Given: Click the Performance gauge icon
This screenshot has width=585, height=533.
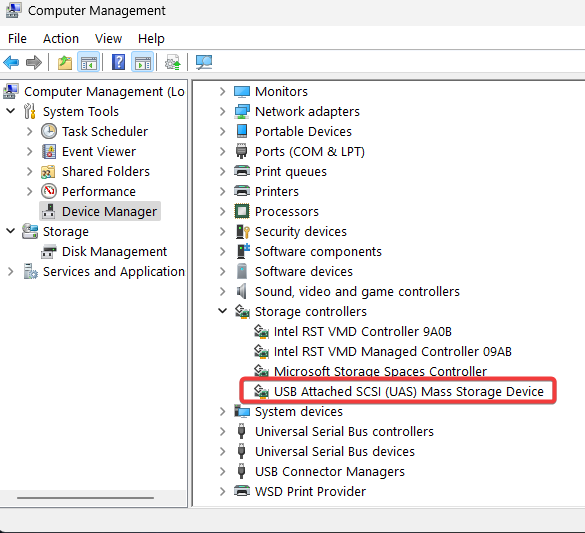Looking at the screenshot, I should pos(49,191).
